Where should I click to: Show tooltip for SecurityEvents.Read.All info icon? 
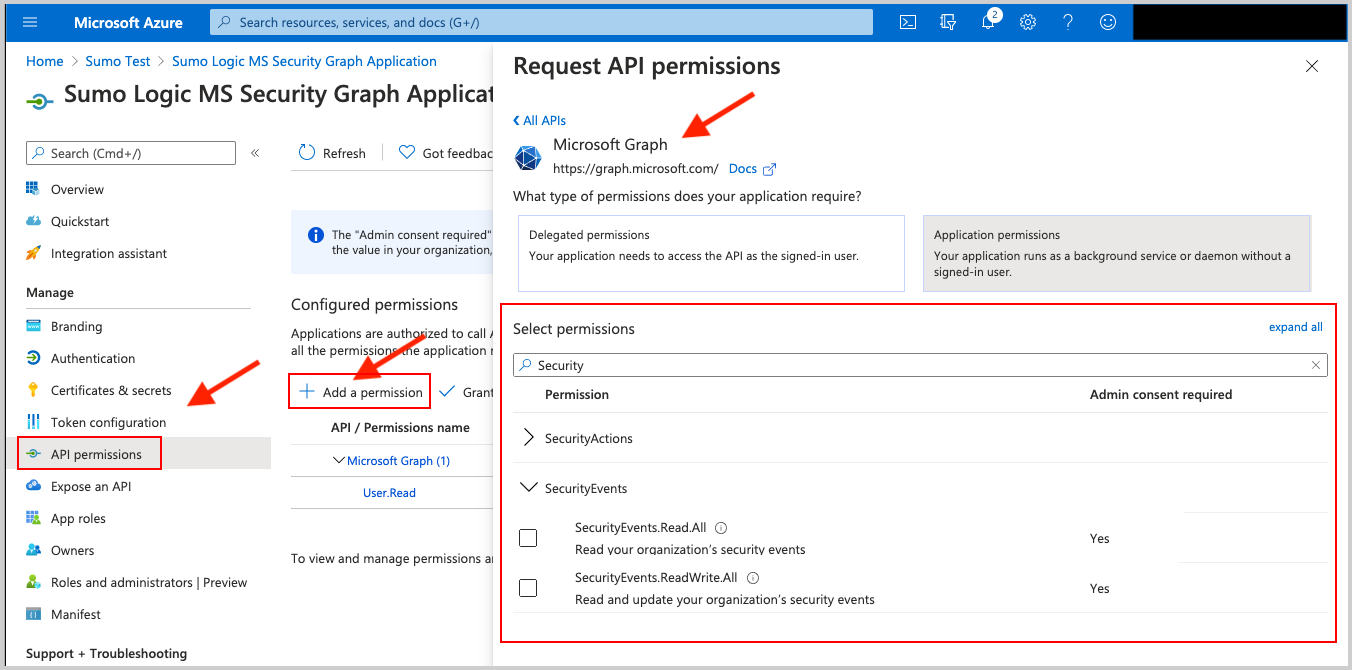(719, 526)
